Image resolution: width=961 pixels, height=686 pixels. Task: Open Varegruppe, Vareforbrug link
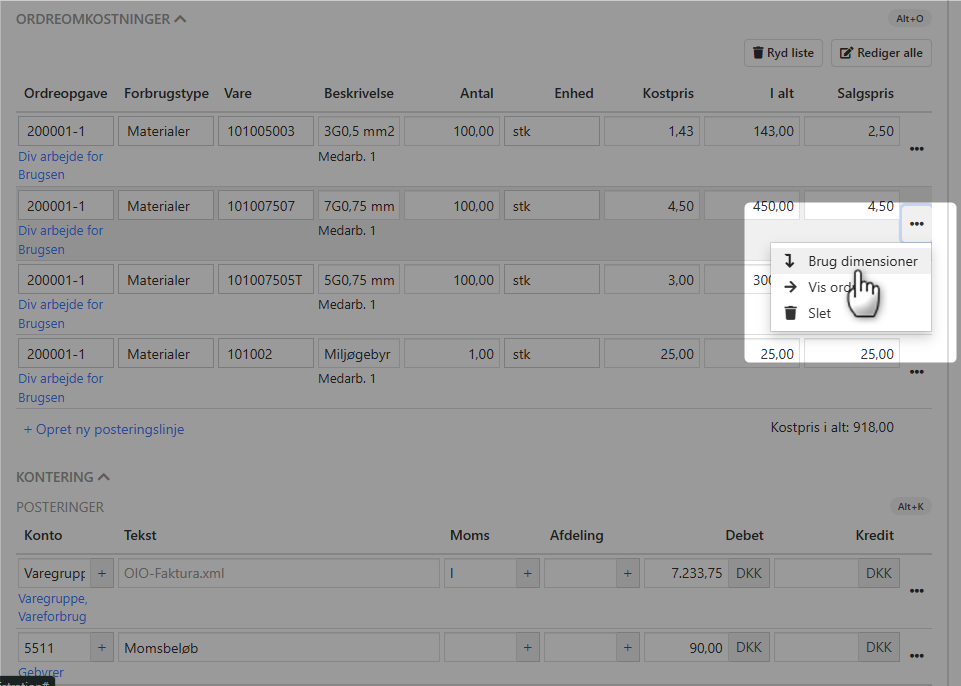[x=52, y=608]
